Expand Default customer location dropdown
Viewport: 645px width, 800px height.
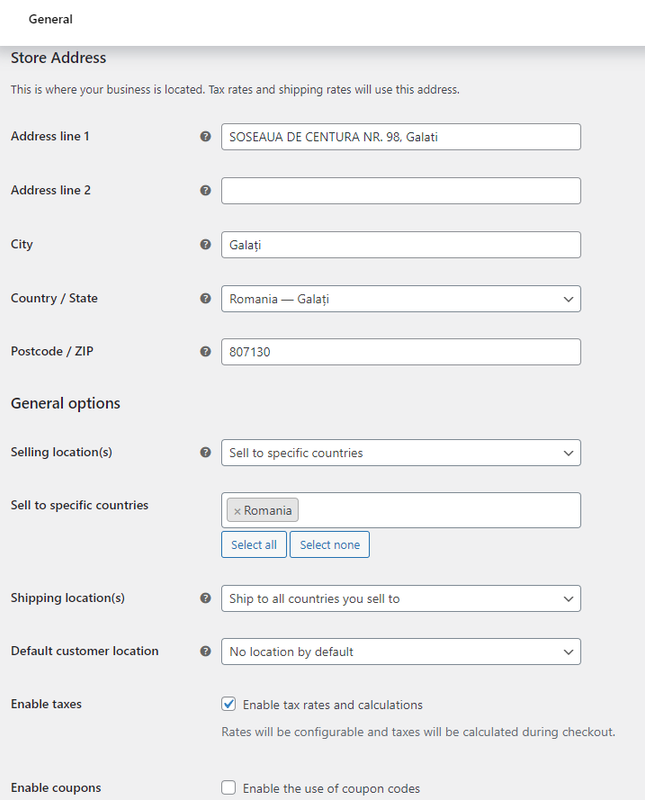(x=400, y=651)
